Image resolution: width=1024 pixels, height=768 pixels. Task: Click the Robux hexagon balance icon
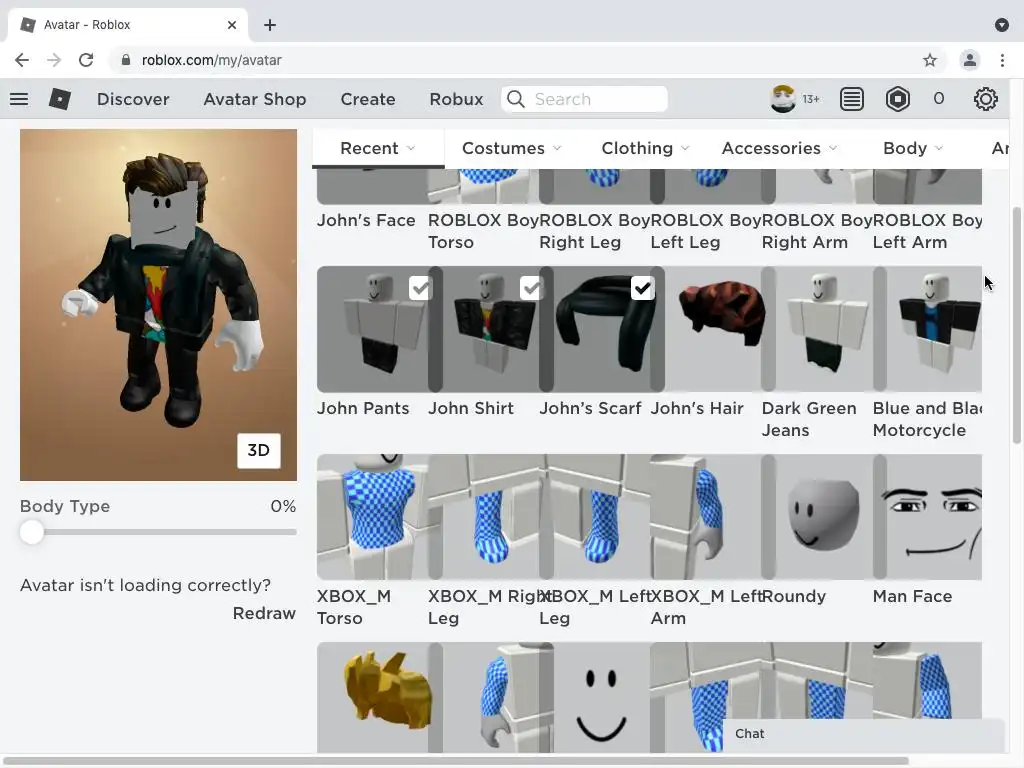click(x=898, y=99)
